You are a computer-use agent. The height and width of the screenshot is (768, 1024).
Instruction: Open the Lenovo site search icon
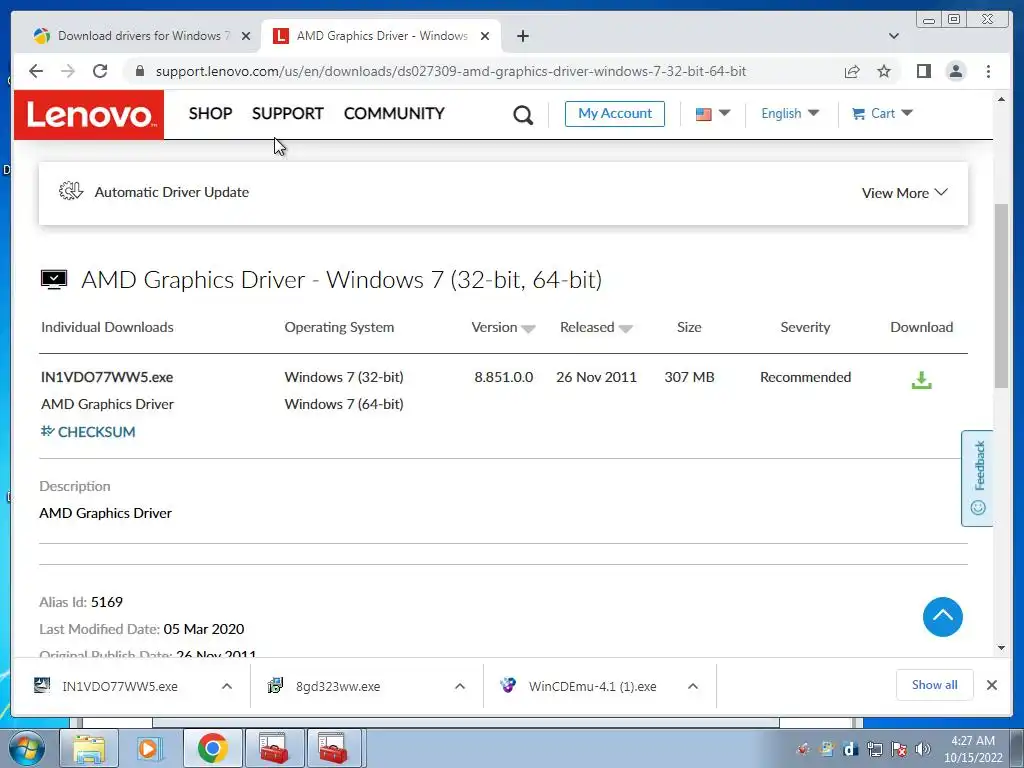click(x=522, y=115)
